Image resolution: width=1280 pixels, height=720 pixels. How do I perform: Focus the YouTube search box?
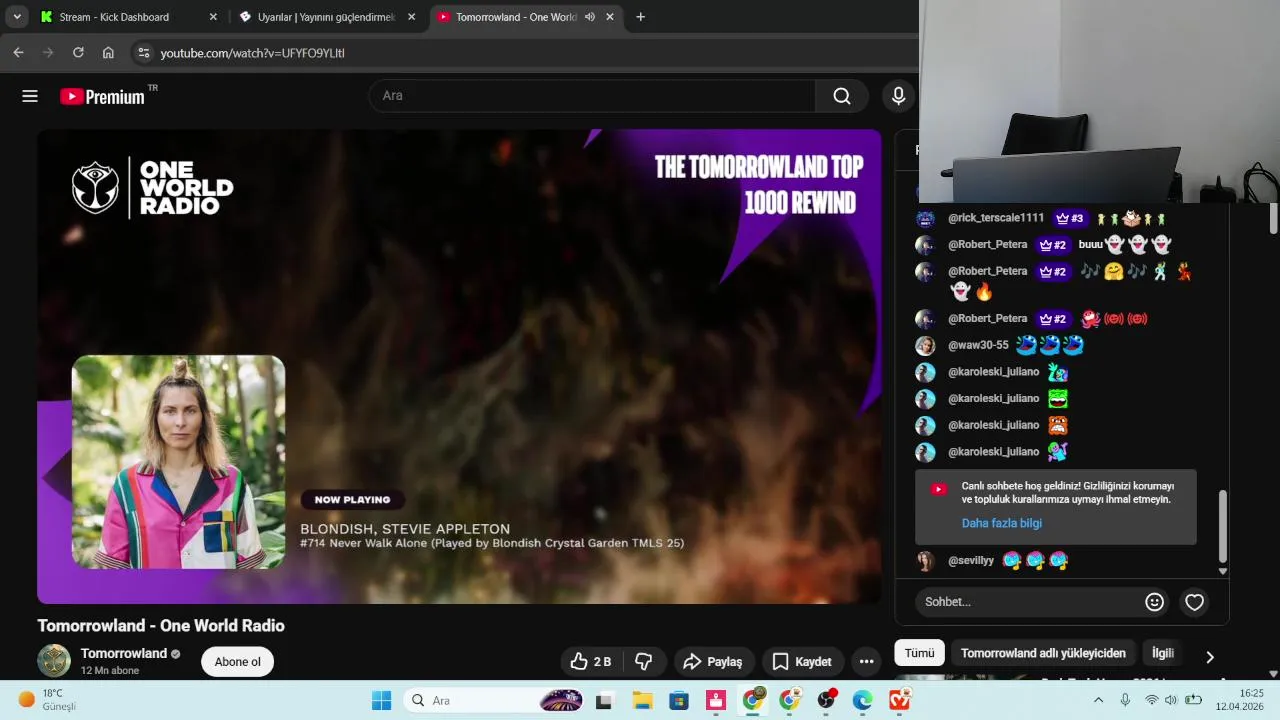coord(592,96)
